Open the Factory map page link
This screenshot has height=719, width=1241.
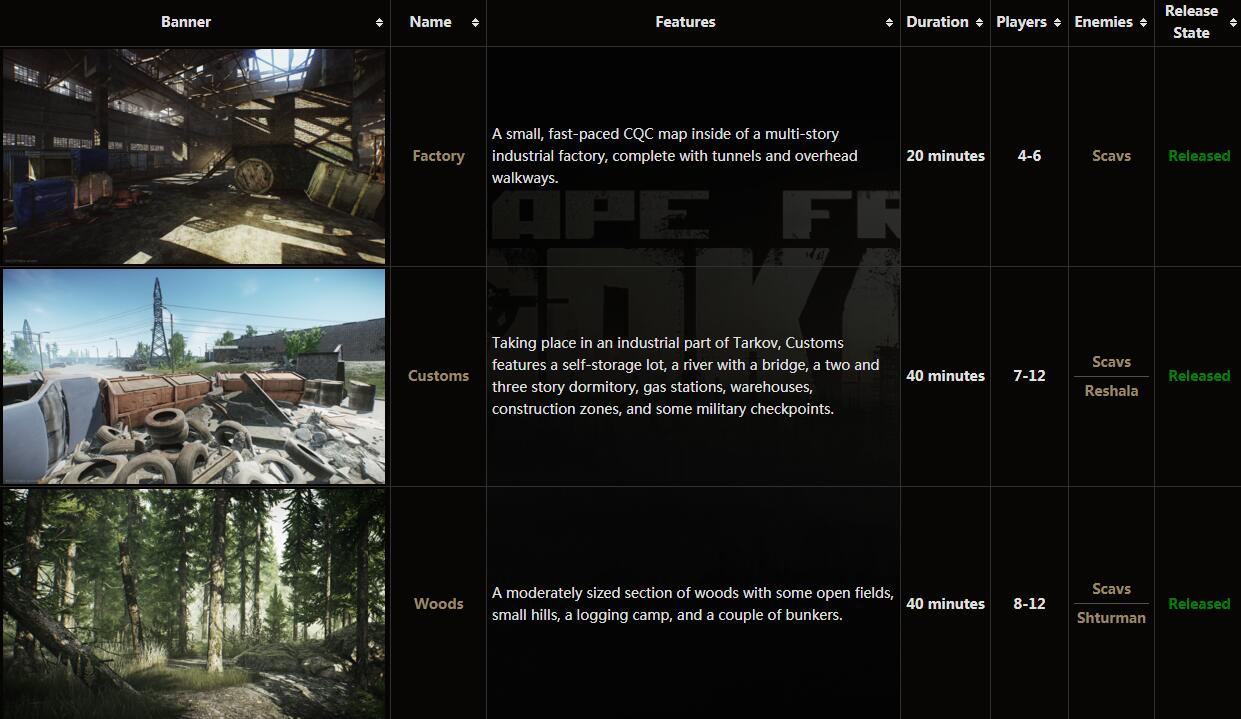coord(438,156)
